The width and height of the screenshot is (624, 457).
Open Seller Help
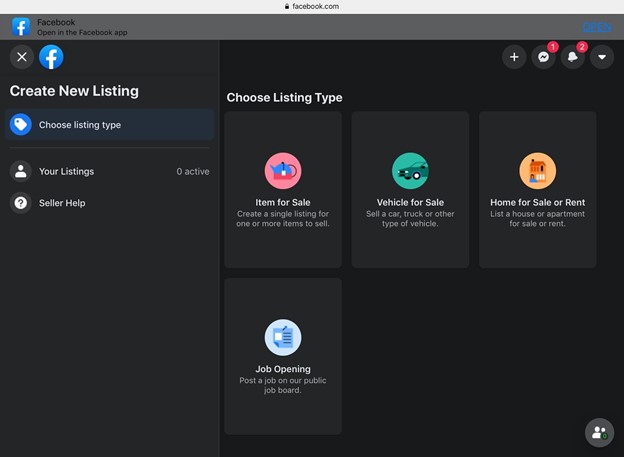click(110, 203)
